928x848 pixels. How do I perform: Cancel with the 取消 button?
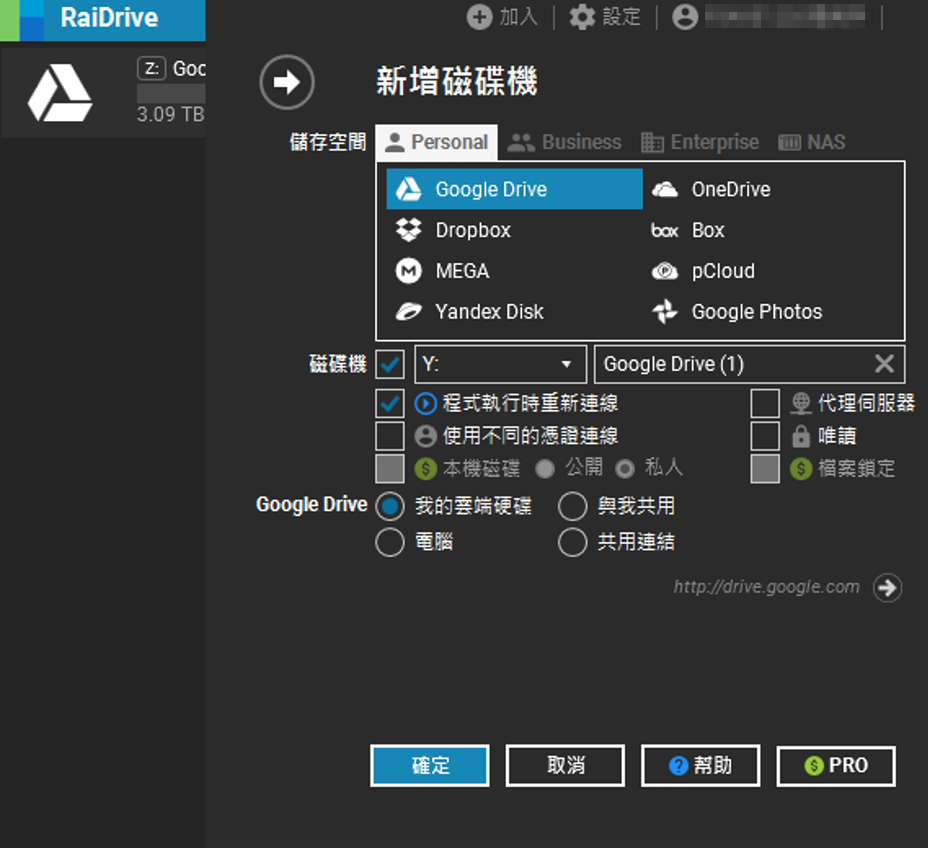pyautogui.click(x=565, y=766)
